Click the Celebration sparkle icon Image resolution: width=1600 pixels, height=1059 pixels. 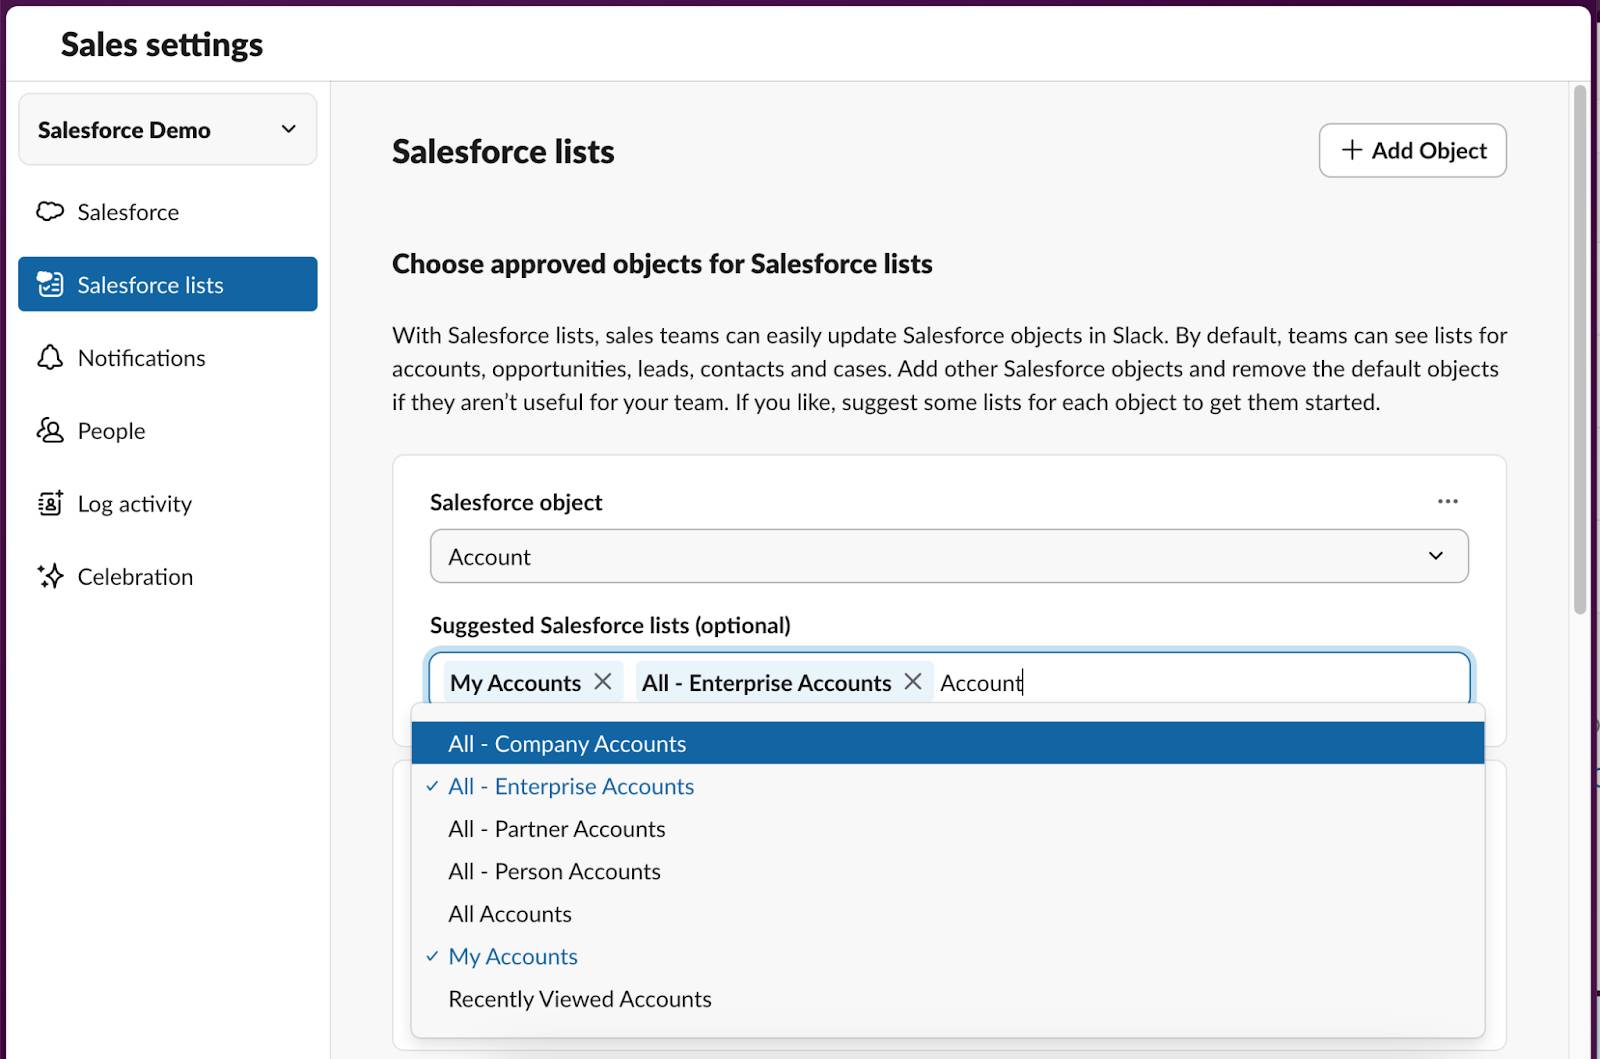pyautogui.click(x=50, y=577)
